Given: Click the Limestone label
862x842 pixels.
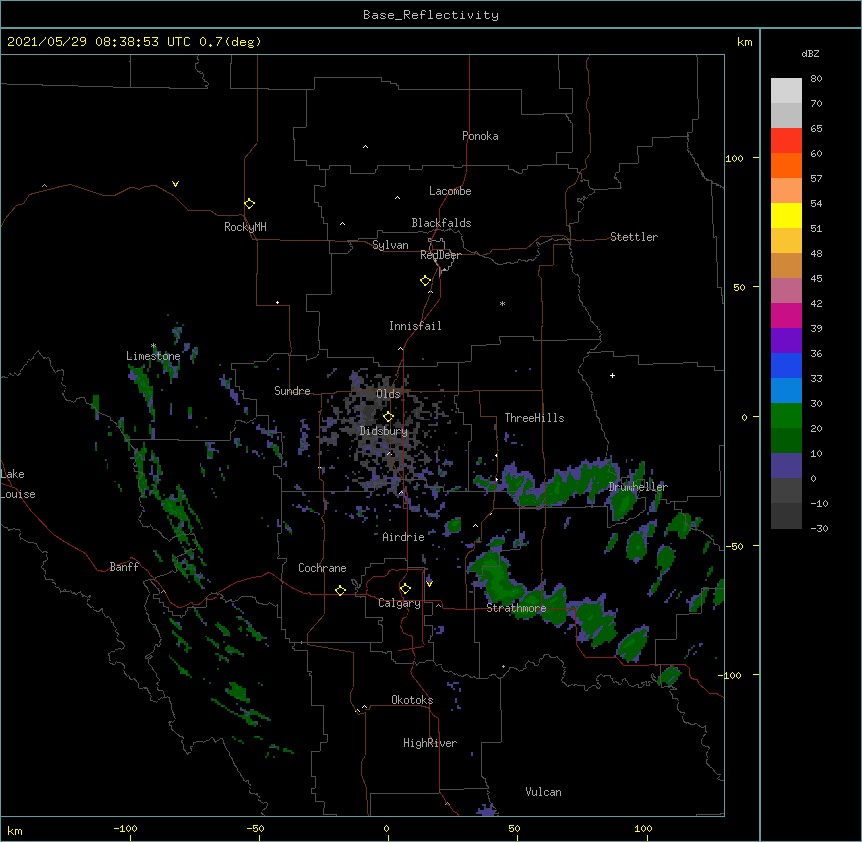Looking at the screenshot, I should click(x=153, y=356).
